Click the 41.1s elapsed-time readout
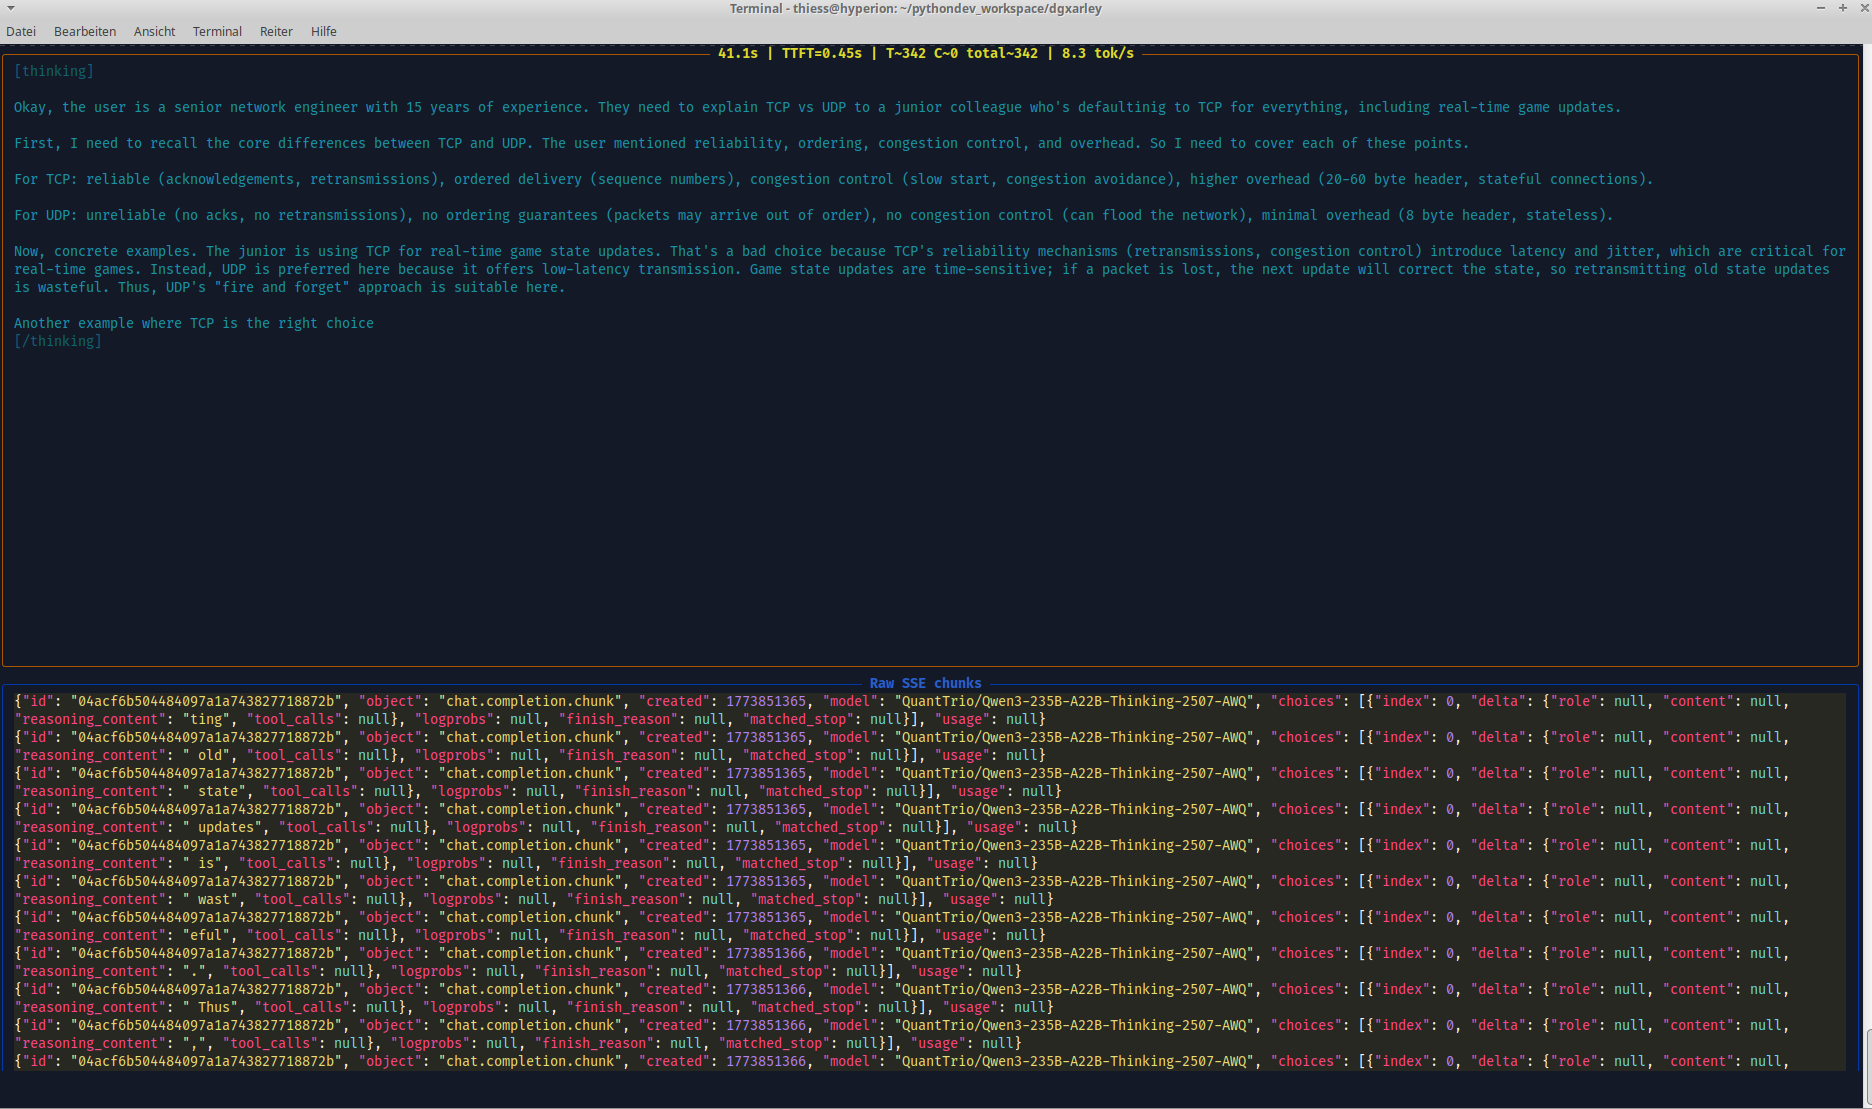 pos(738,53)
